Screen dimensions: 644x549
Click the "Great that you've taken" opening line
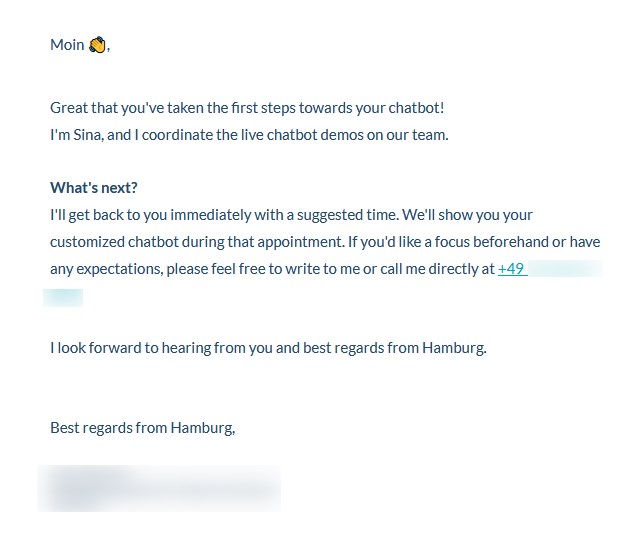130,108
